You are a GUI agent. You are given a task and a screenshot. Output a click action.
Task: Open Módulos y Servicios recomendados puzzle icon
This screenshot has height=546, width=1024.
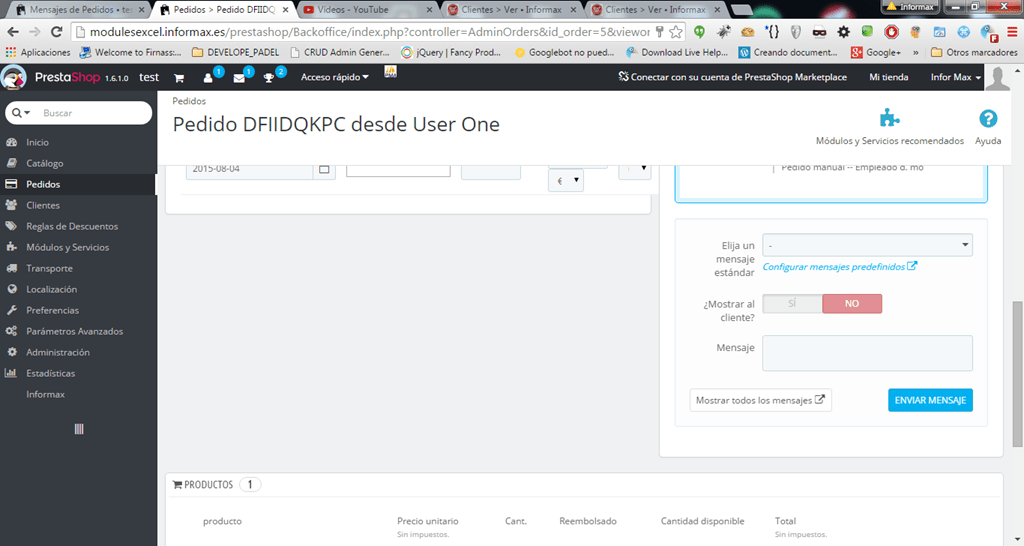[889, 118]
